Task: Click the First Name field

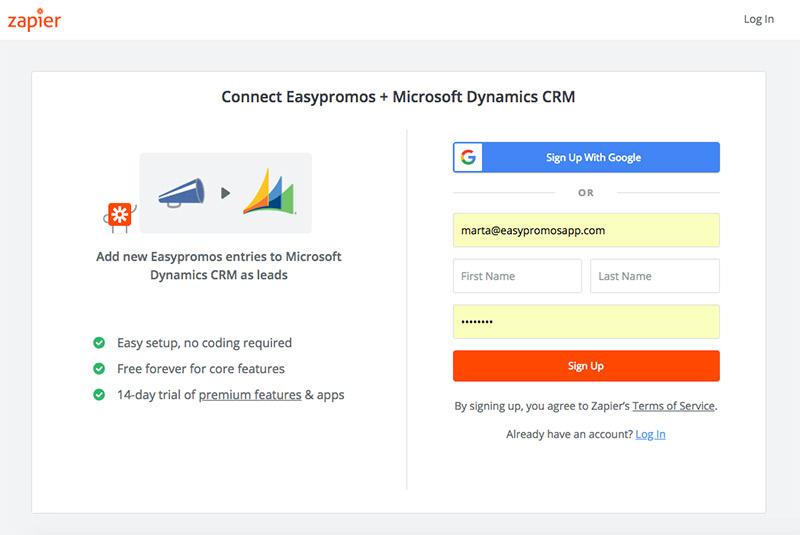Action: pyautogui.click(x=517, y=276)
